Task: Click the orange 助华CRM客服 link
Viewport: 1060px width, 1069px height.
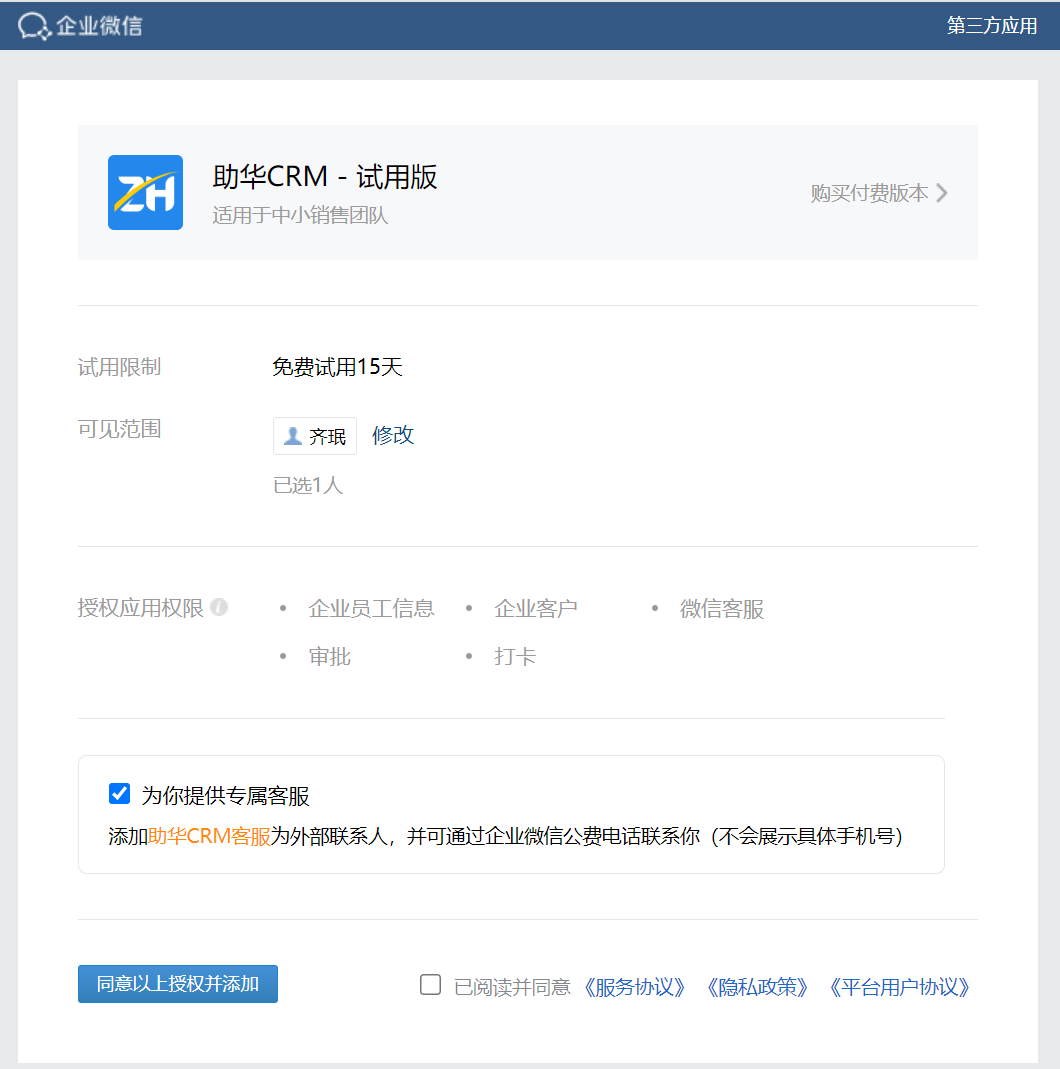Action: 209,836
